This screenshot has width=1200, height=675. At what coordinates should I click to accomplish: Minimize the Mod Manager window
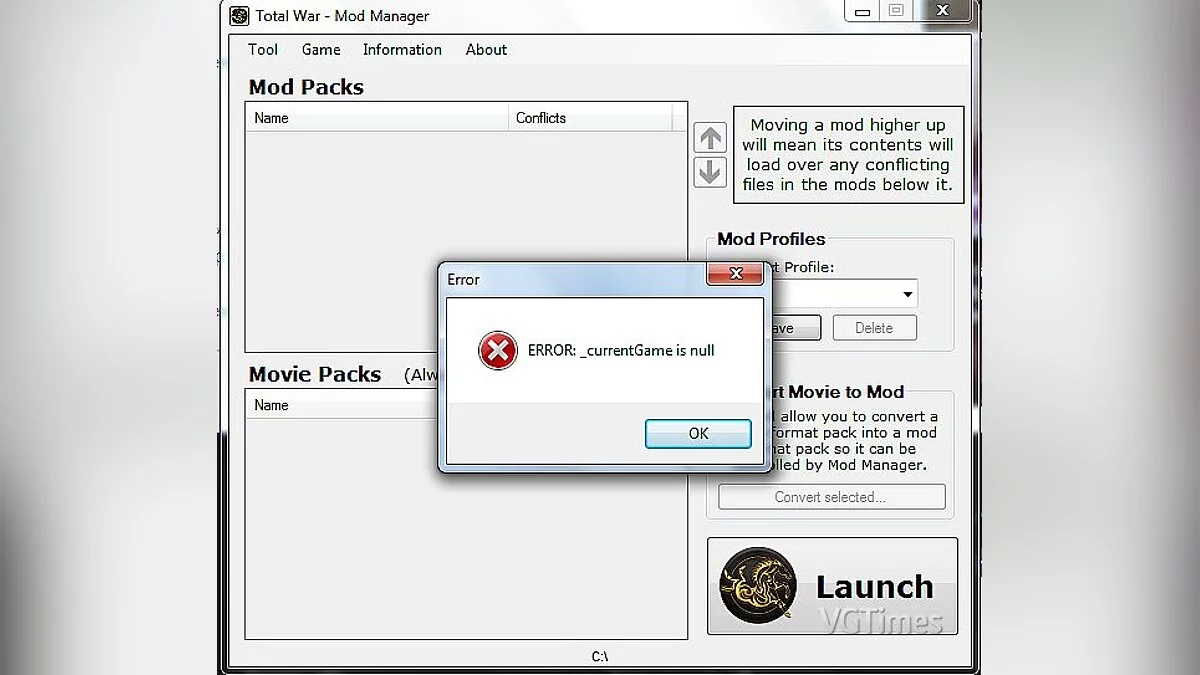862,11
